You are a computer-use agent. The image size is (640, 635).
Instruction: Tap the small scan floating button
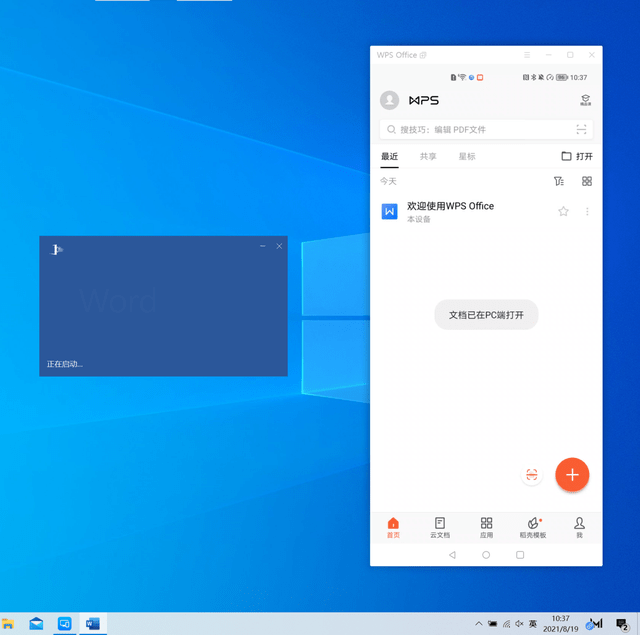coord(531,475)
